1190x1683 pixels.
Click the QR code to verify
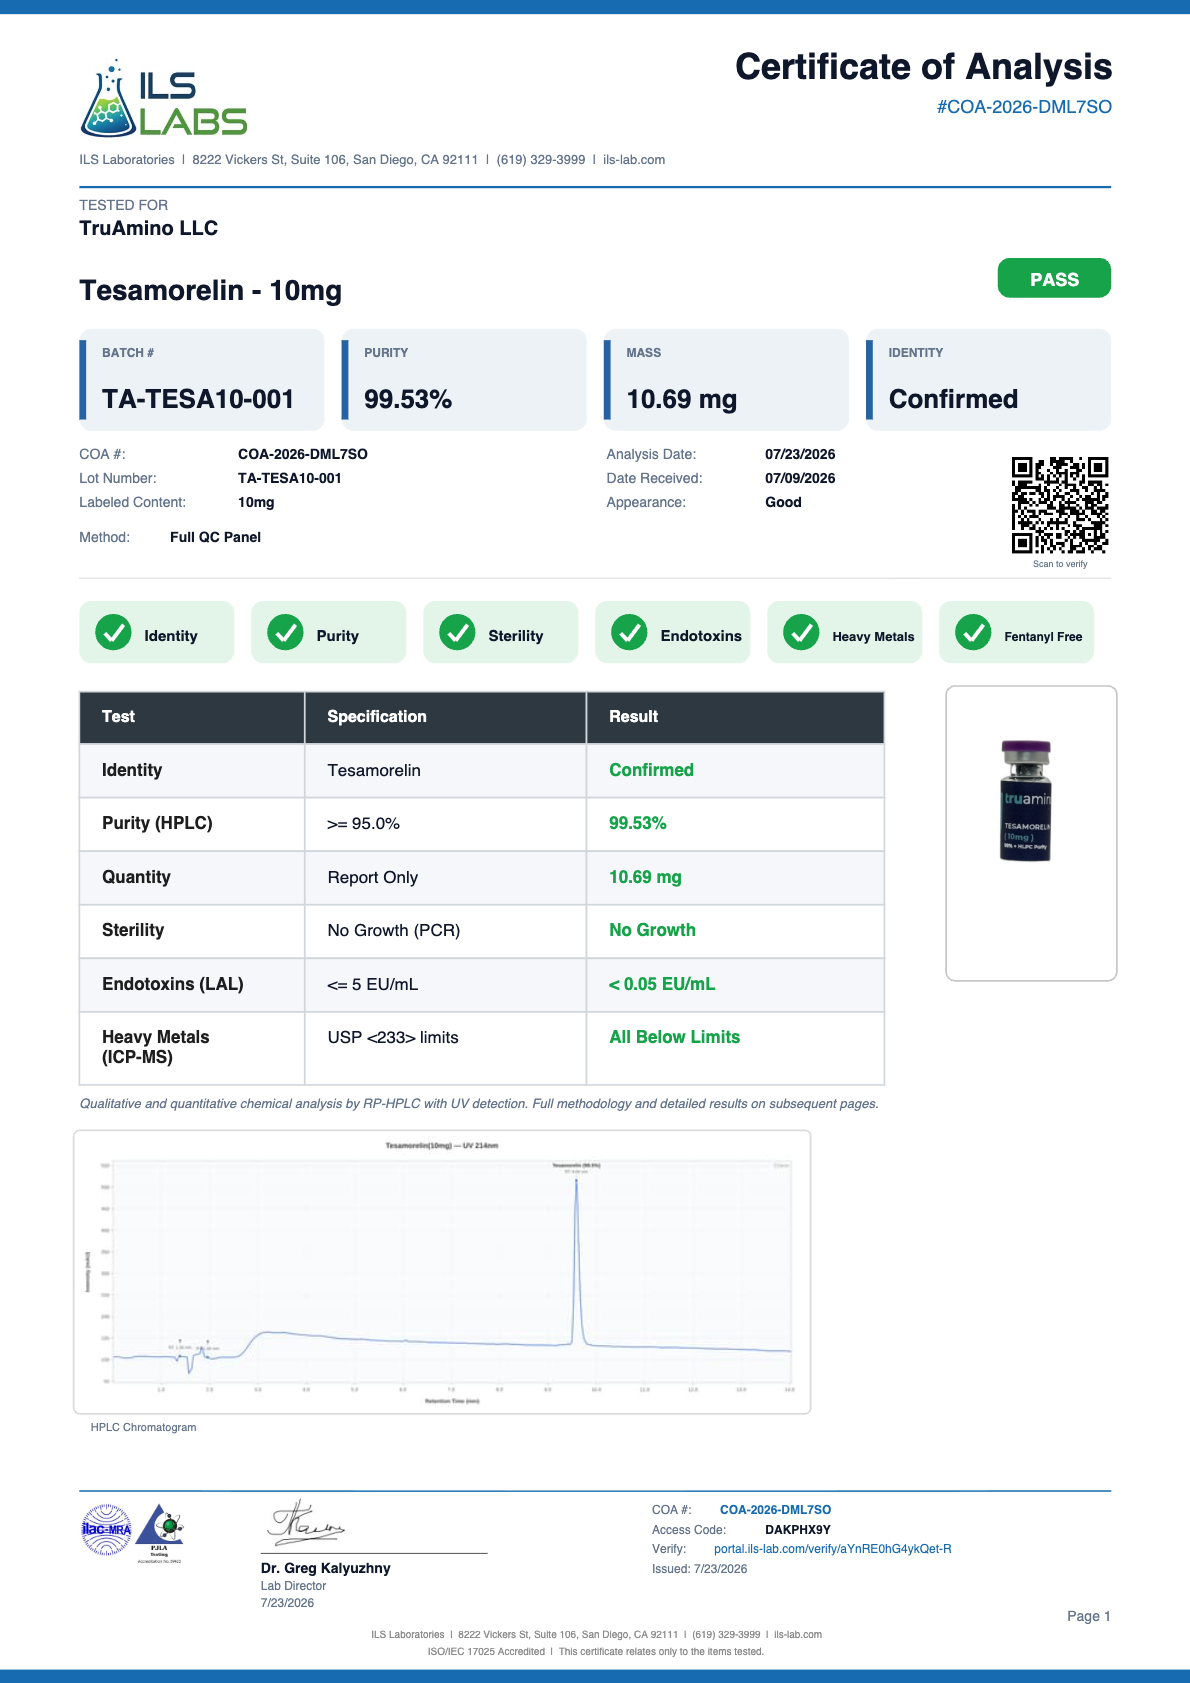[1060, 505]
